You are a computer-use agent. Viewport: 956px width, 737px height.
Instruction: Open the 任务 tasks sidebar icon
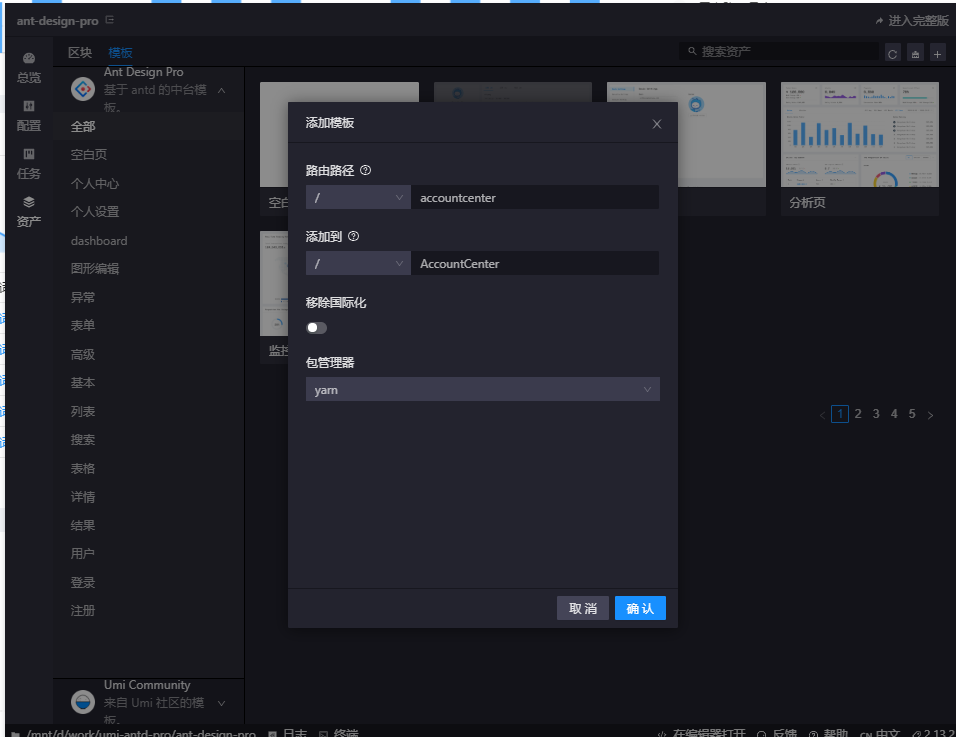(29, 165)
